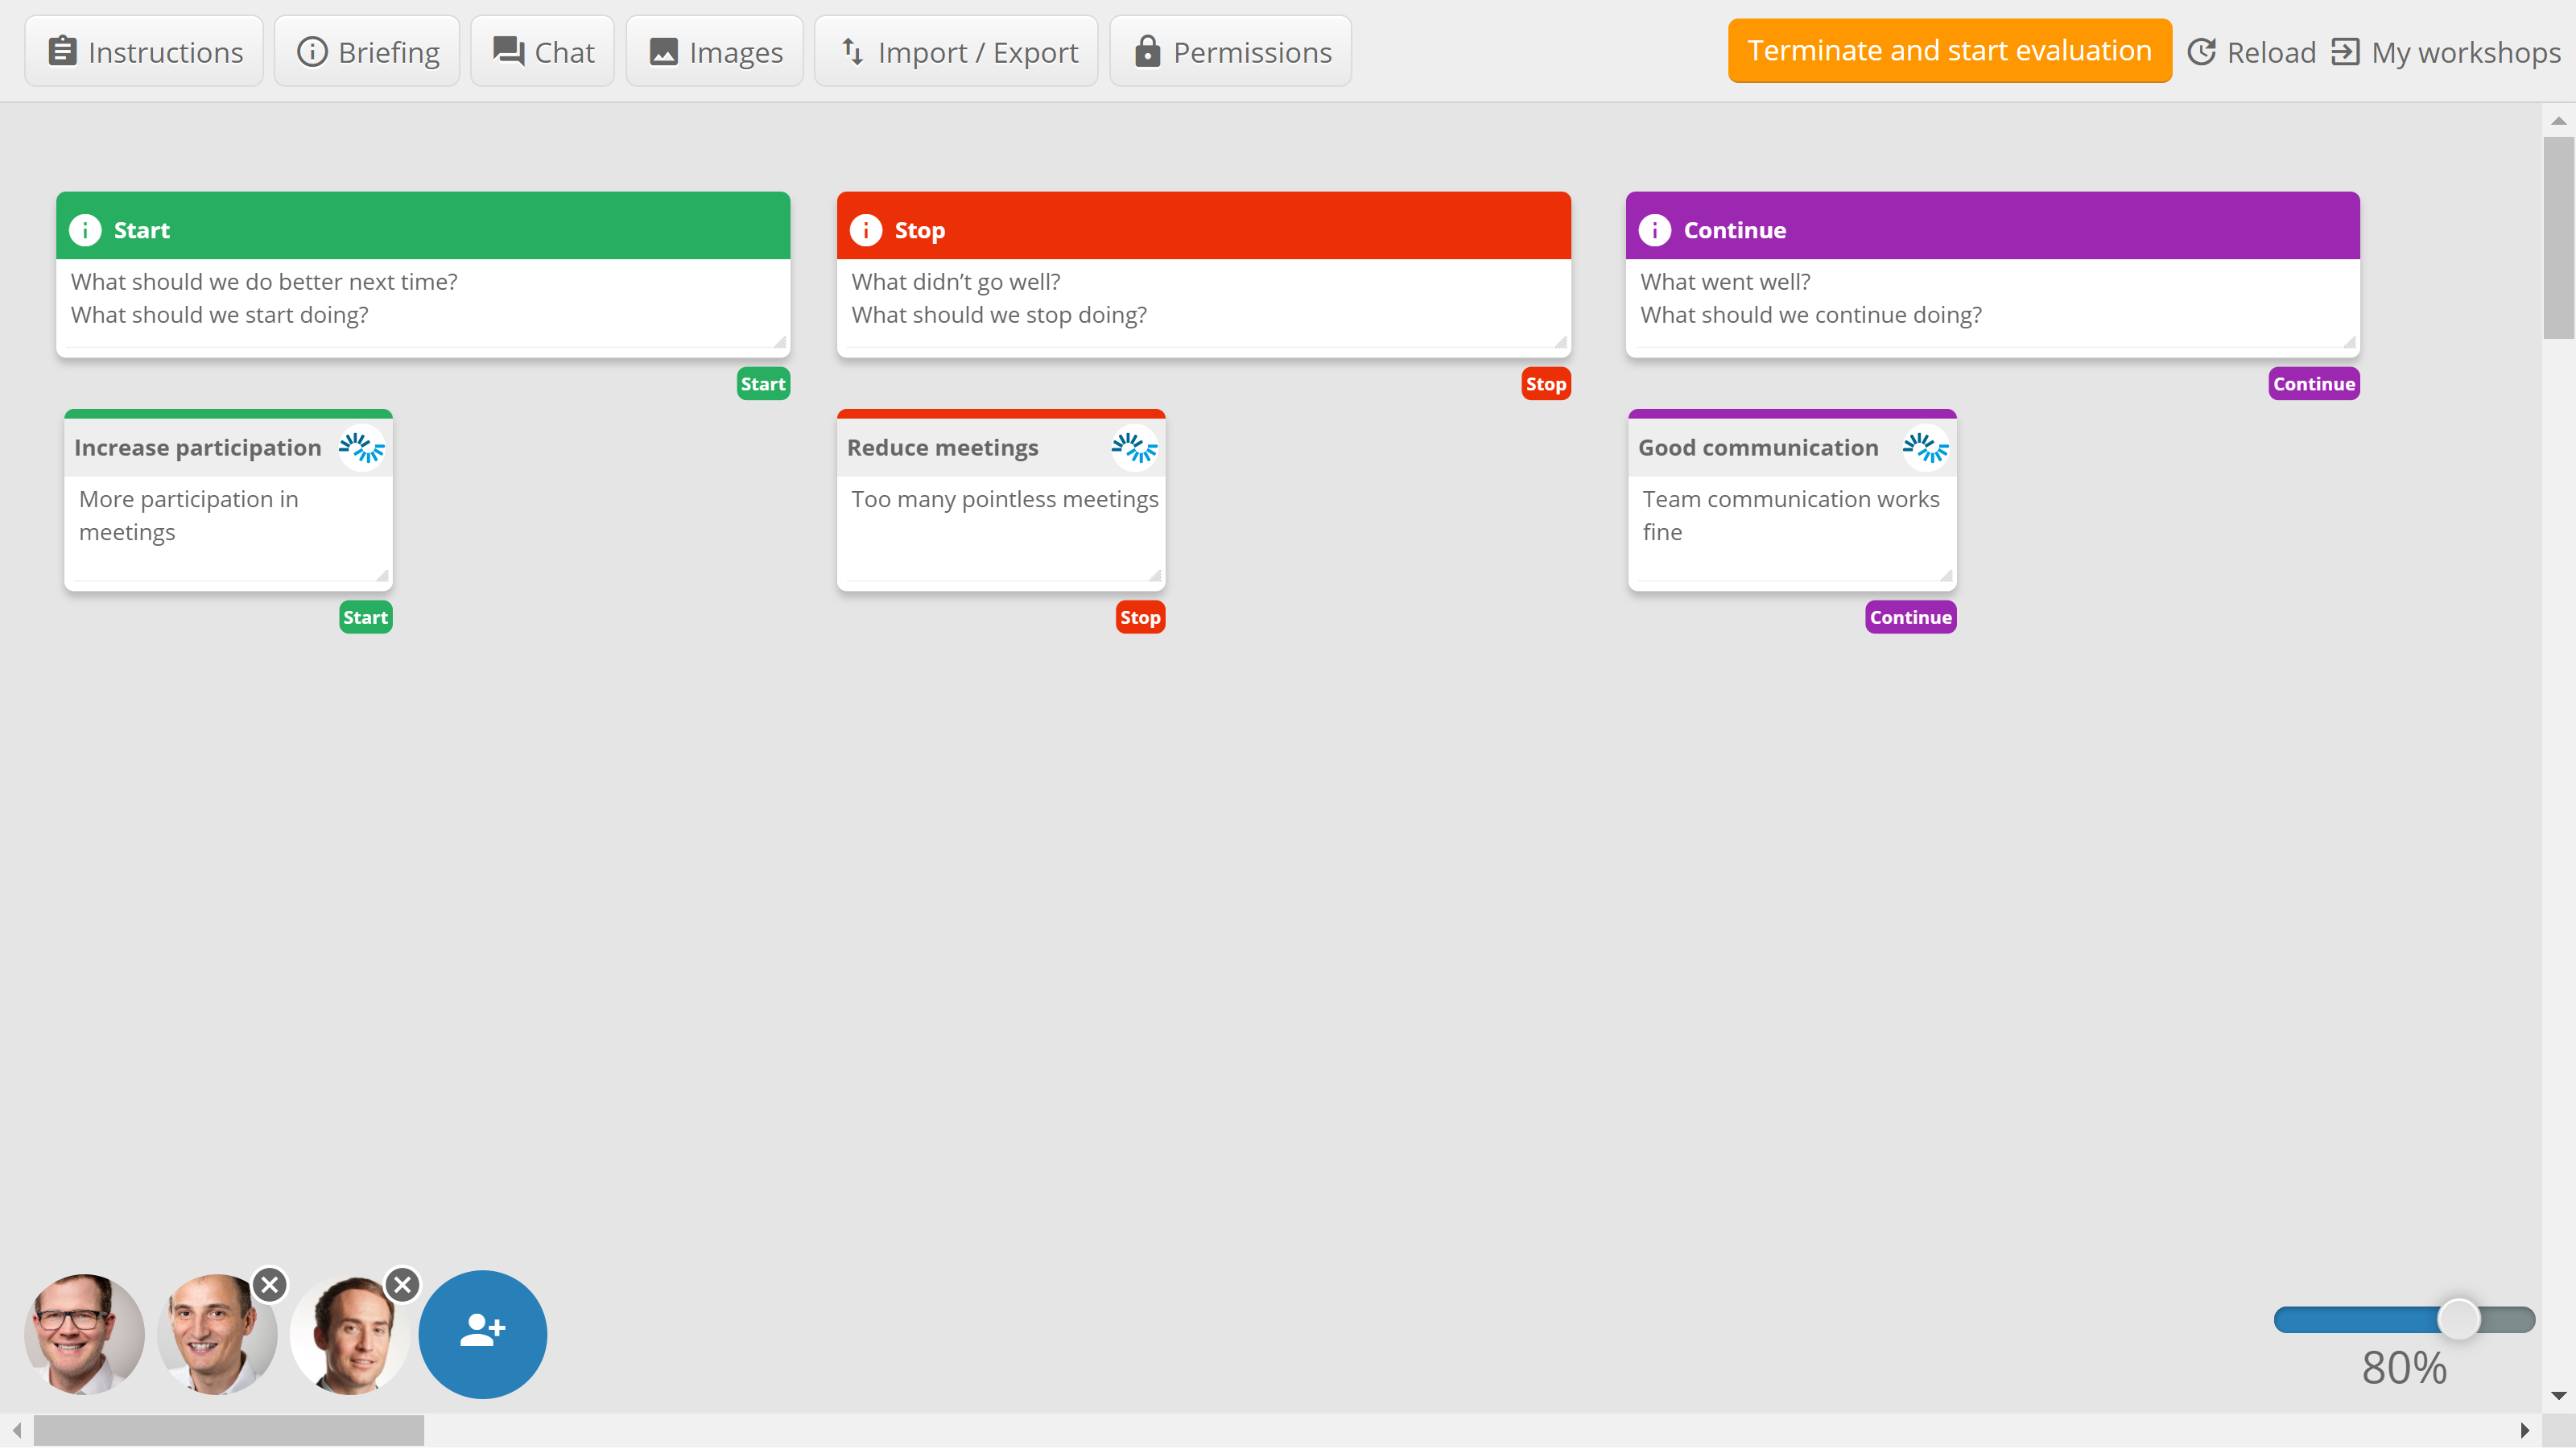Open Import / Export options
This screenshot has width=2576, height=1449.
coord(956,52)
